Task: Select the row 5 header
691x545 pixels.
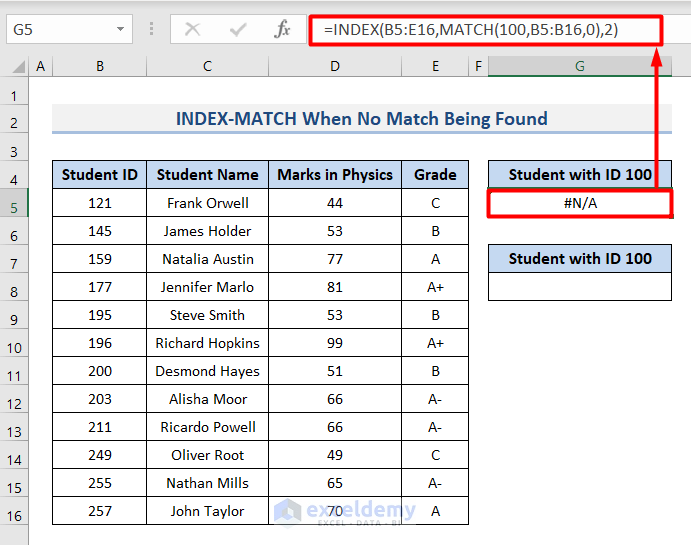Action: click(x=15, y=207)
